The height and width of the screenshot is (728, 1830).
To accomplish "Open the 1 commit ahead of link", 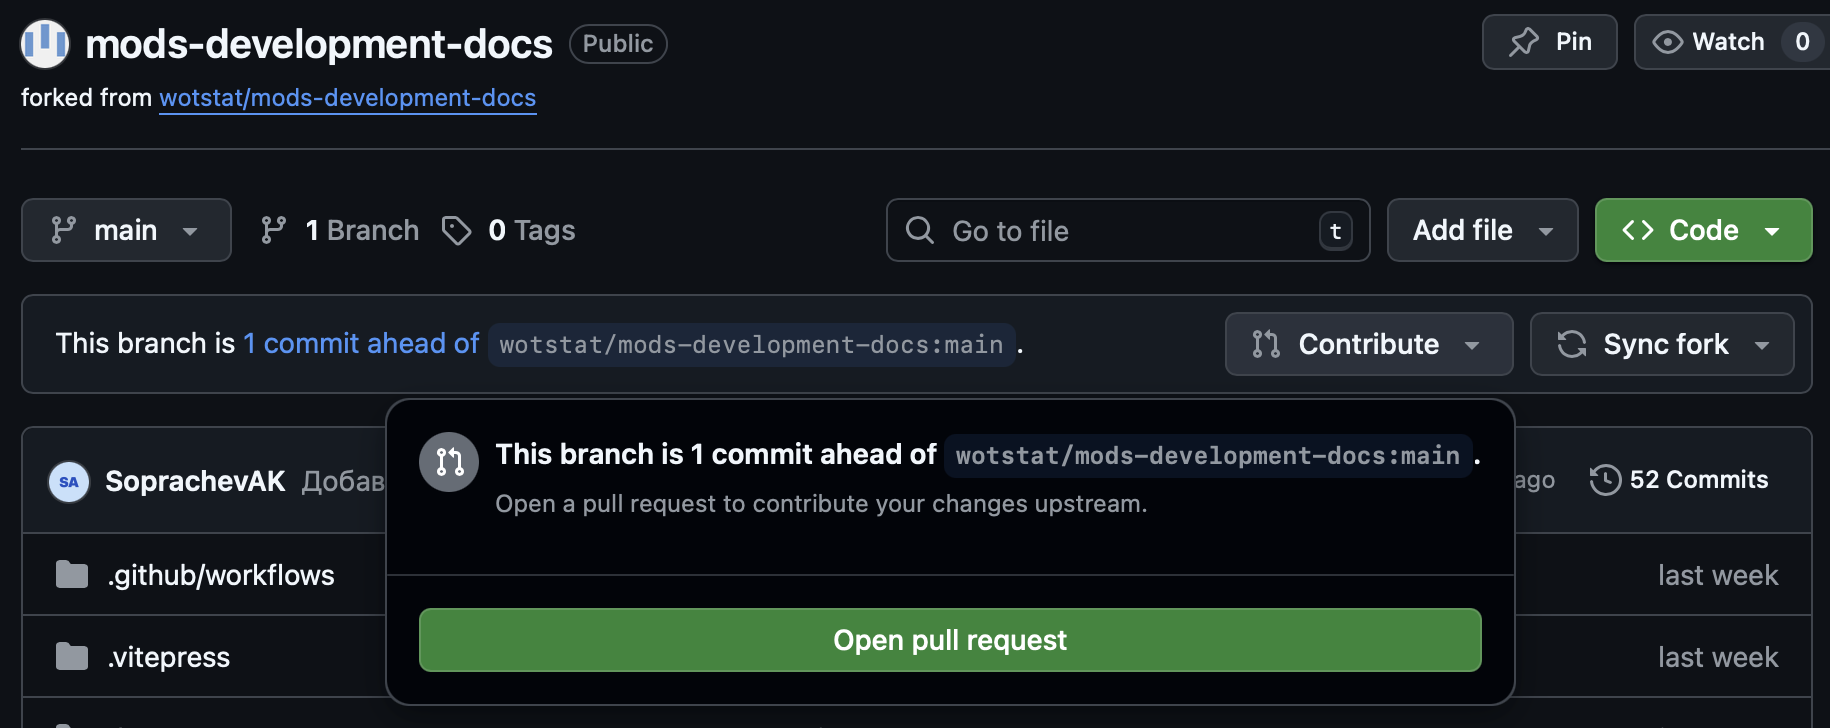I will [361, 344].
